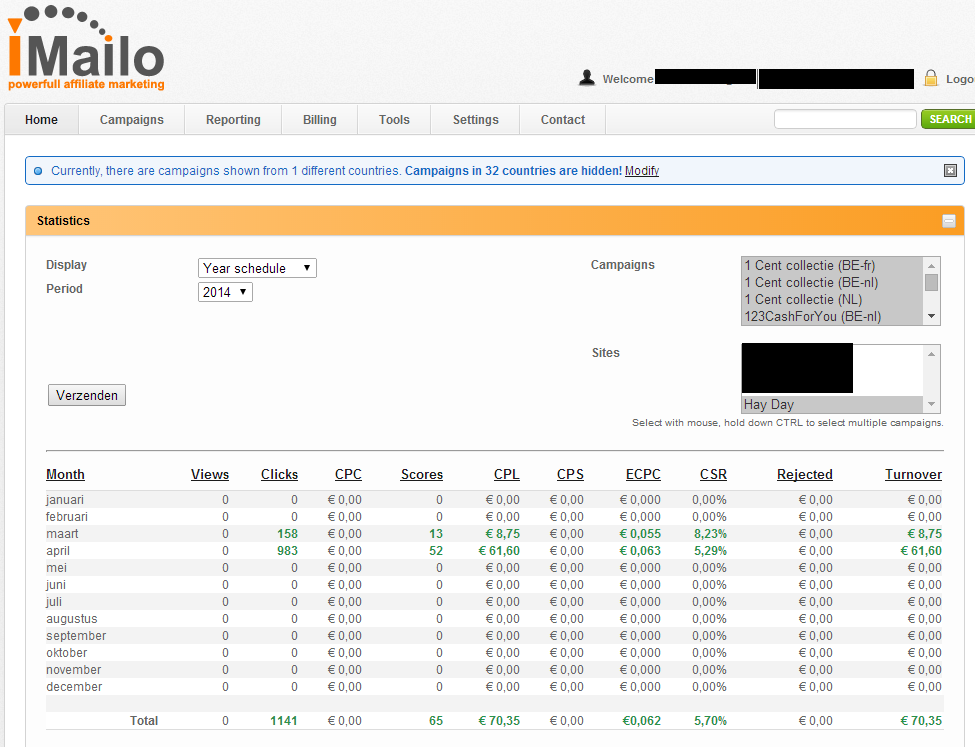
Task: Click total clicks value 1141
Action: [x=284, y=721]
